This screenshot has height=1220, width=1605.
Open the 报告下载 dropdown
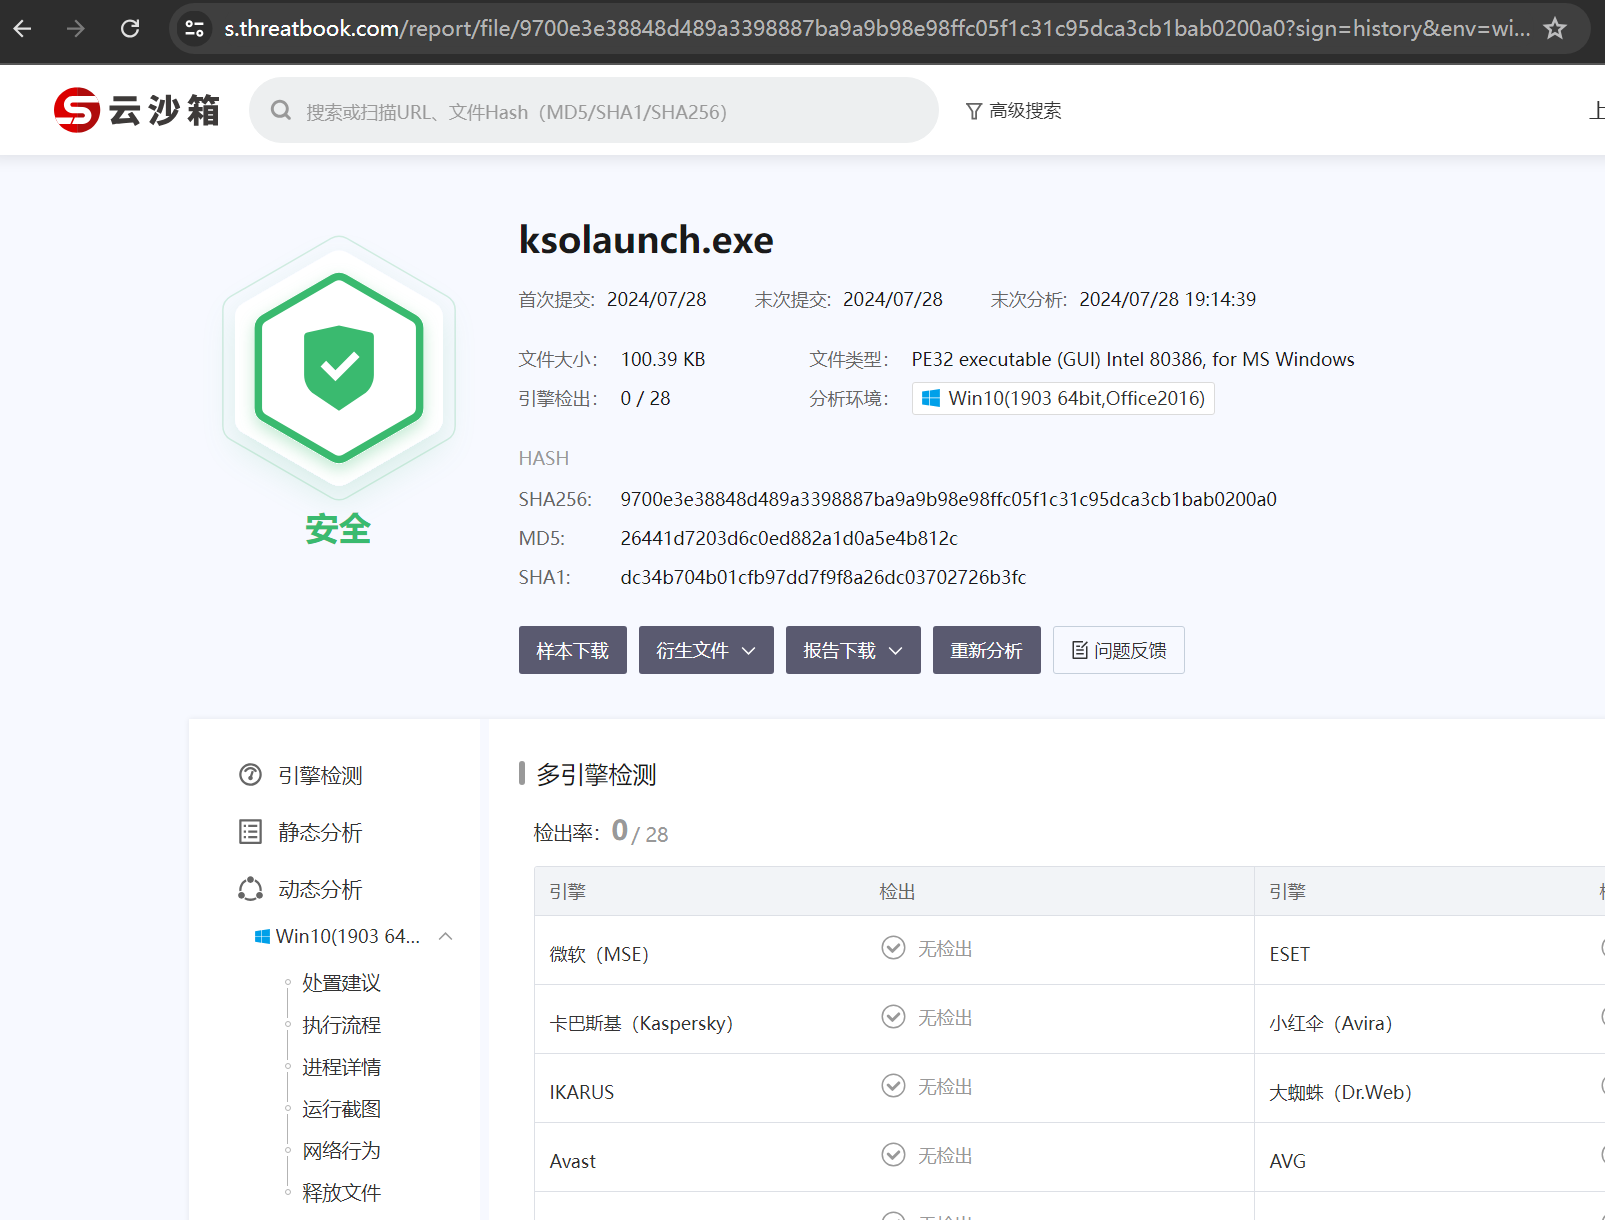click(x=853, y=650)
